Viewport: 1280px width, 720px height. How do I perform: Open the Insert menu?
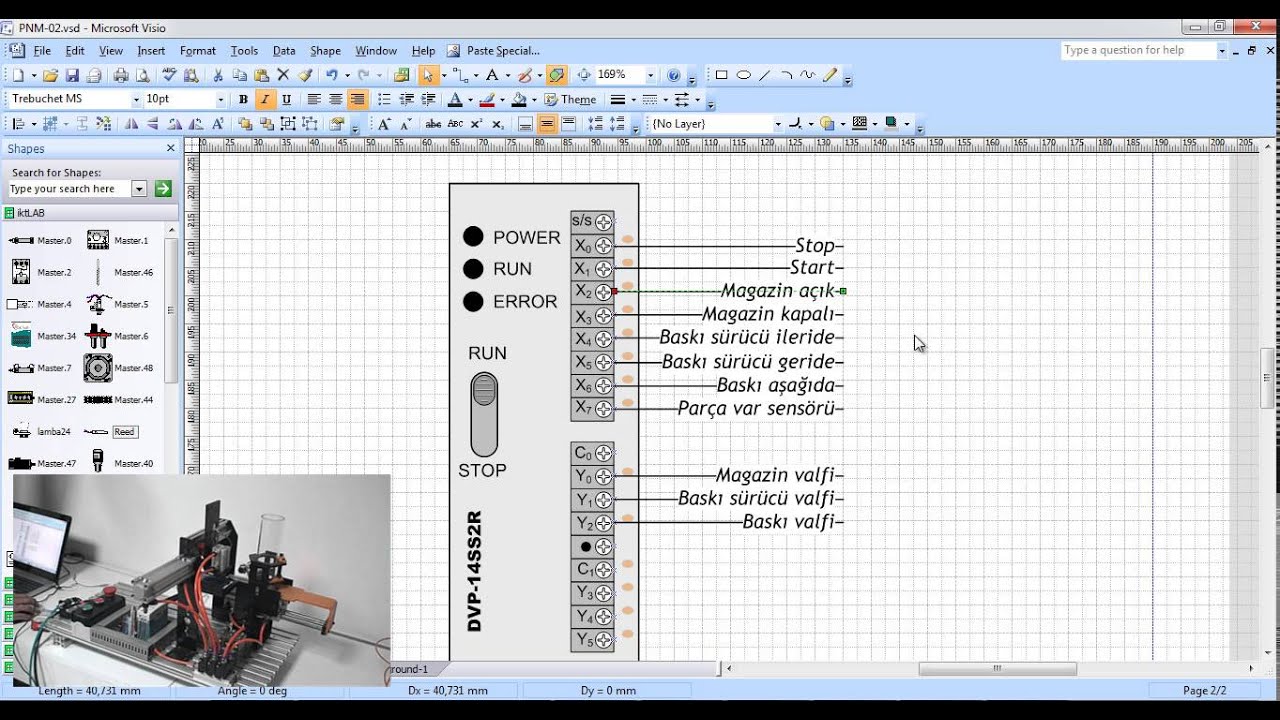point(151,51)
